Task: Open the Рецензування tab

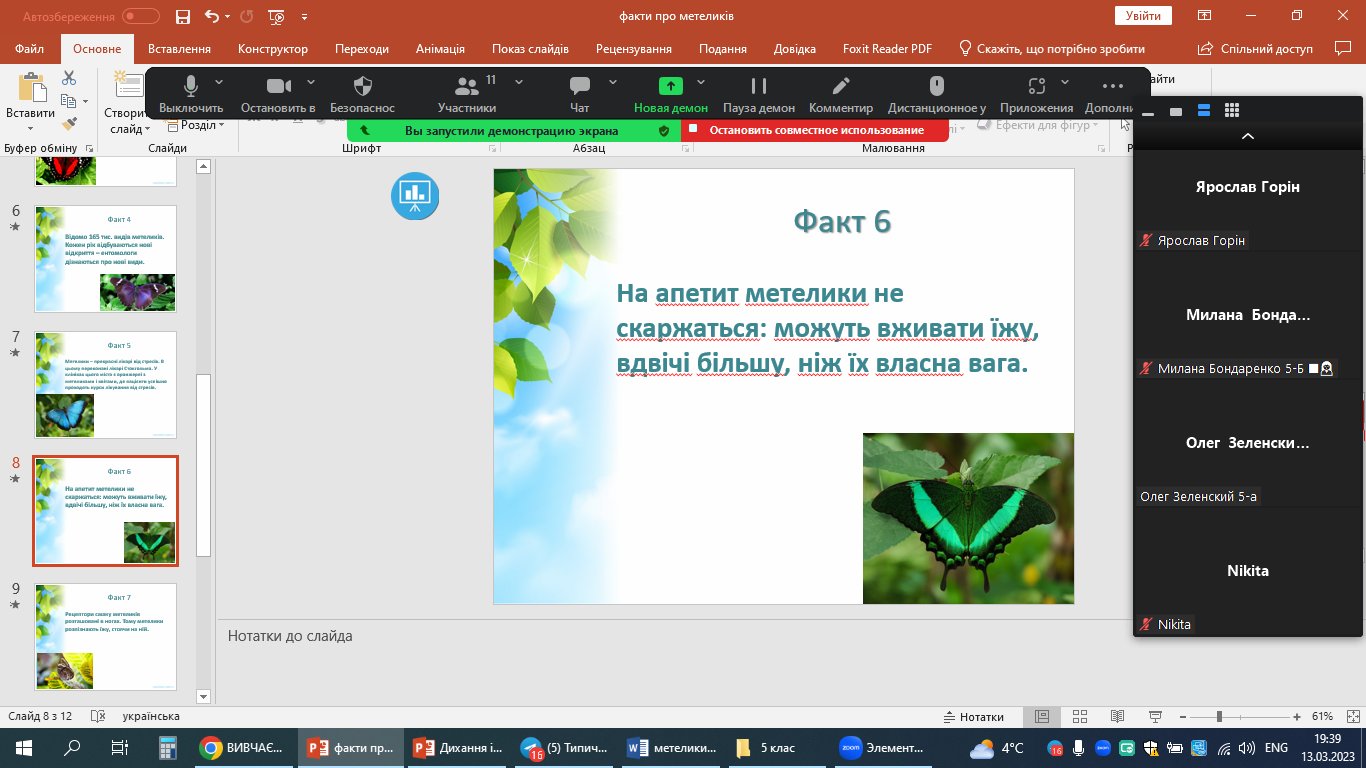Action: 634,48
